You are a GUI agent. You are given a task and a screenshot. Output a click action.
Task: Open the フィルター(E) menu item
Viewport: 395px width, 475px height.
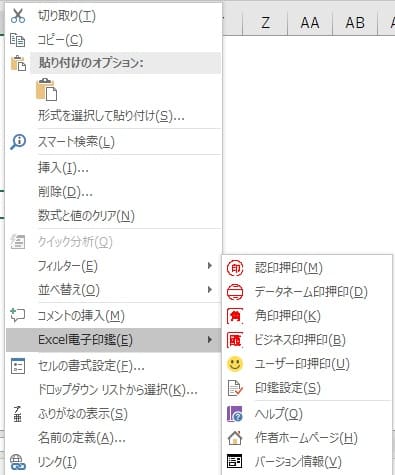[x=68, y=266]
